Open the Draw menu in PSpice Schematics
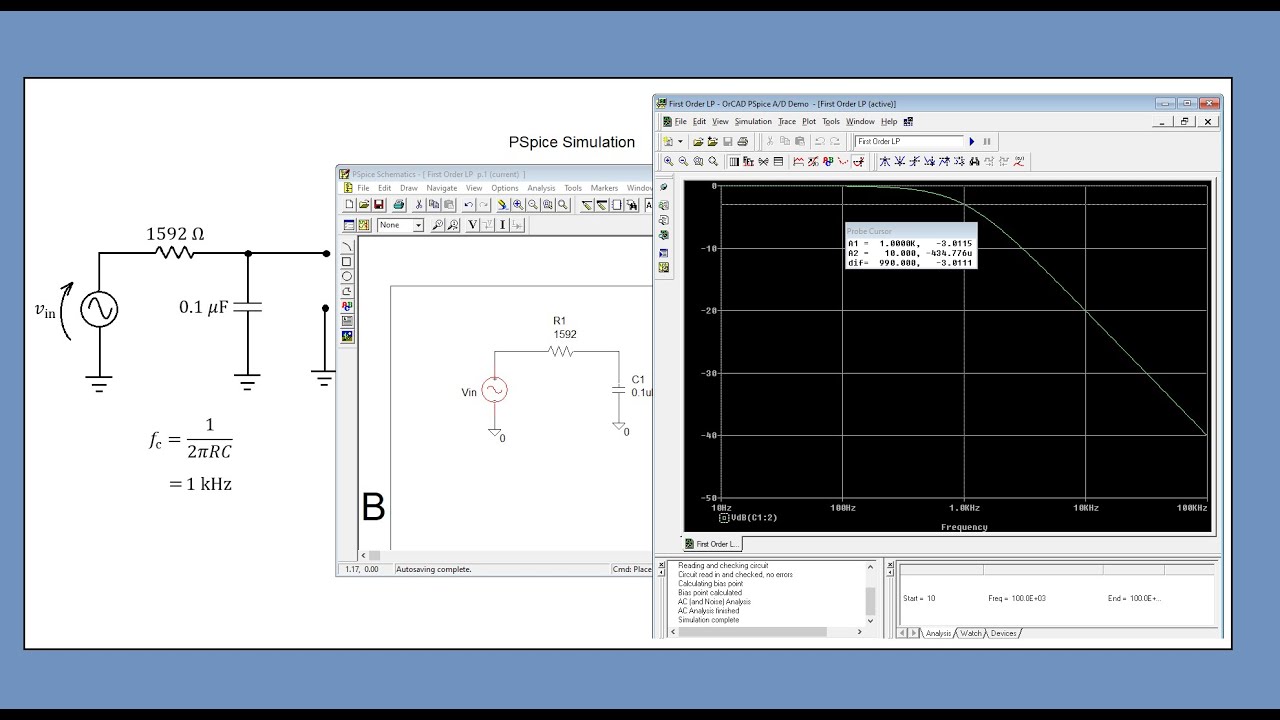 409,188
